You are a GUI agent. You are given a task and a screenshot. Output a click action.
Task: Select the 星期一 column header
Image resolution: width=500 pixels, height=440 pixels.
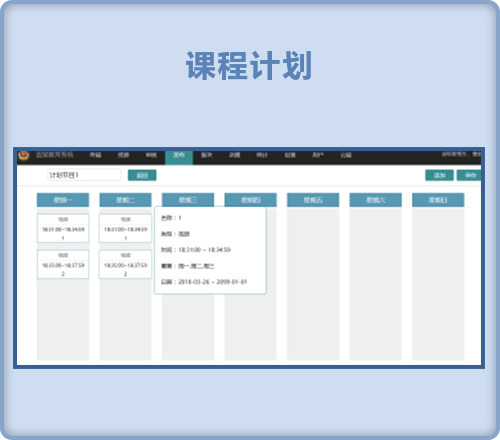coord(63,200)
